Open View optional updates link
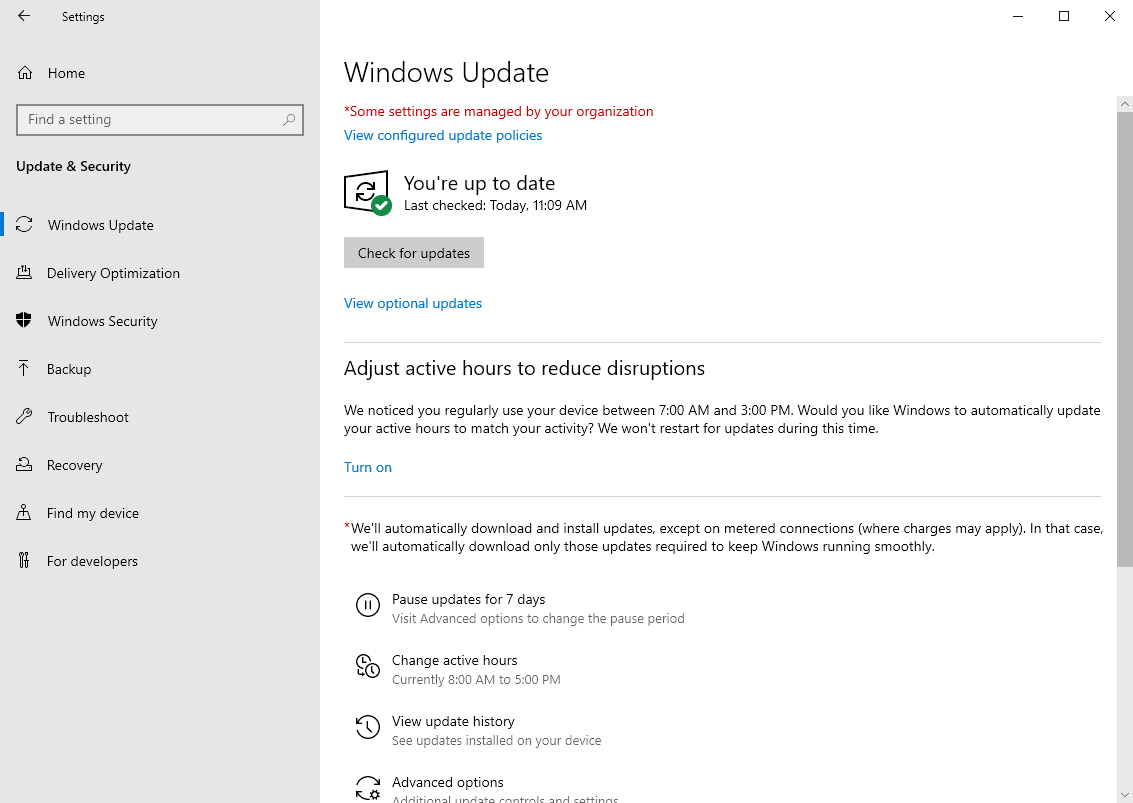1133x803 pixels. tap(413, 303)
